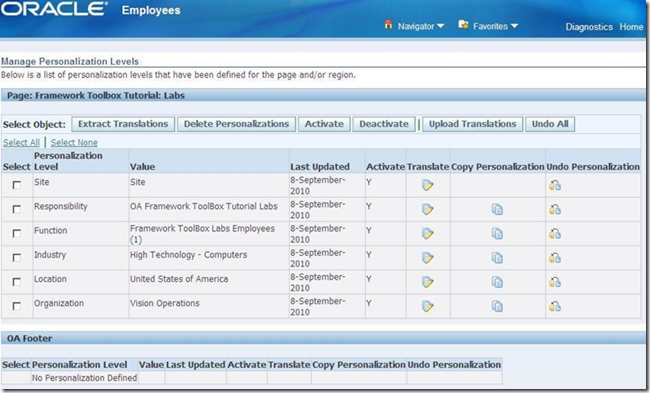This screenshot has width=650, height=393.
Task: Open the Diagnostics link
Action: pos(589,27)
